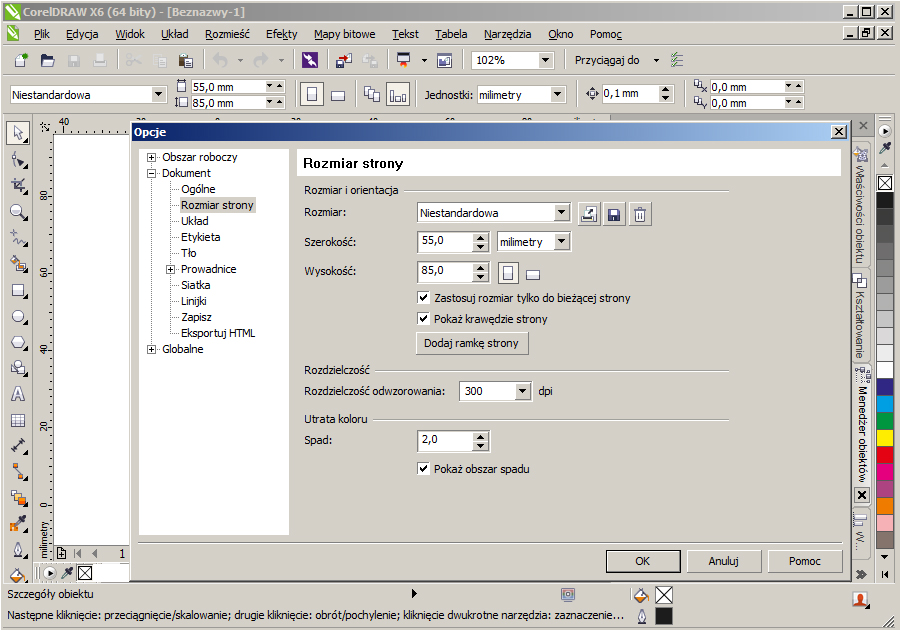
Task: Confirm the Opcje dialog with OK
Action: click(x=643, y=561)
